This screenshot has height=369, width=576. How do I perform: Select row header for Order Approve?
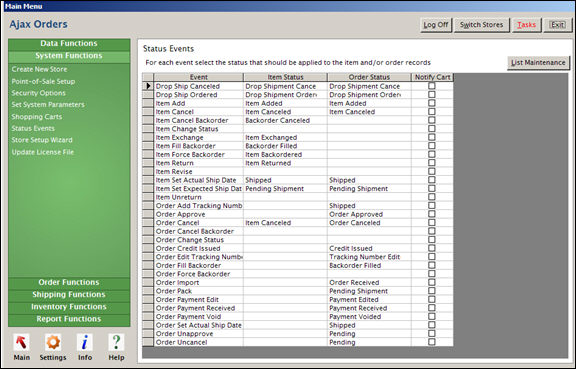[148, 214]
